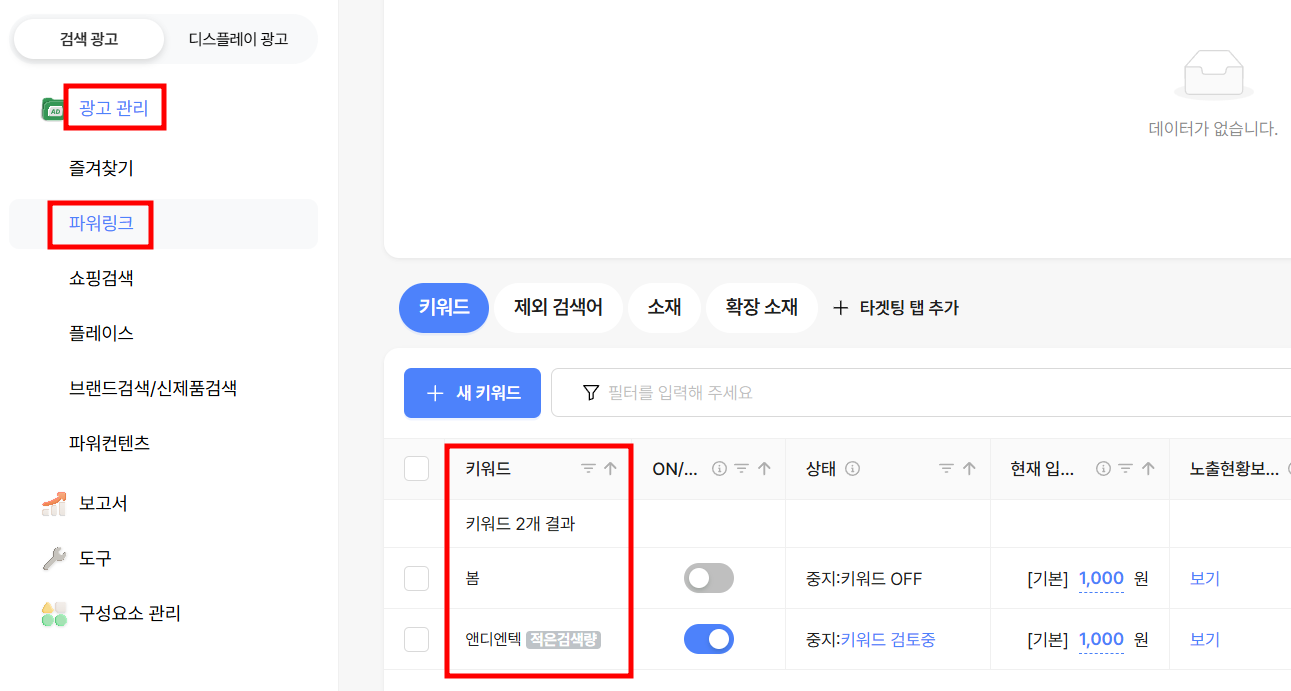Click the 광고 관리 folder icon

point(54,108)
